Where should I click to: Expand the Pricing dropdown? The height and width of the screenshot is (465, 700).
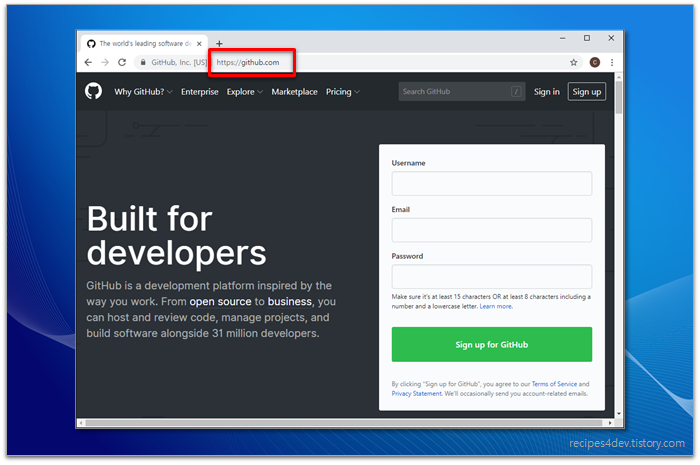[342, 92]
